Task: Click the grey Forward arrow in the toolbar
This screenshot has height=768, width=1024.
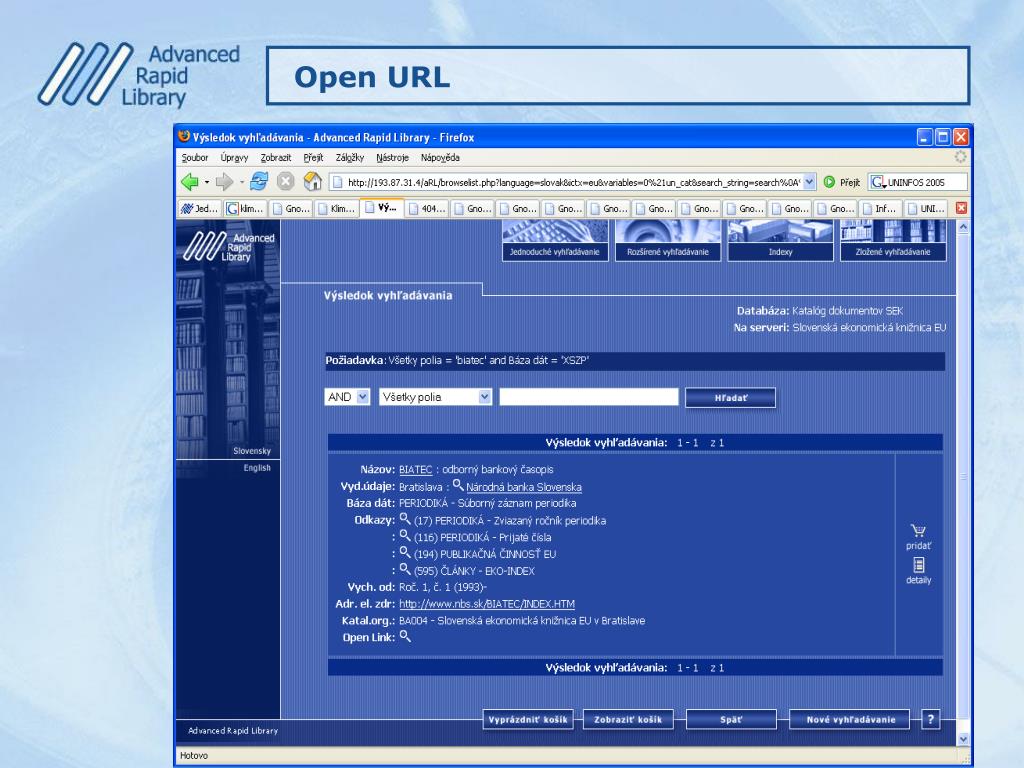Action: (x=224, y=182)
